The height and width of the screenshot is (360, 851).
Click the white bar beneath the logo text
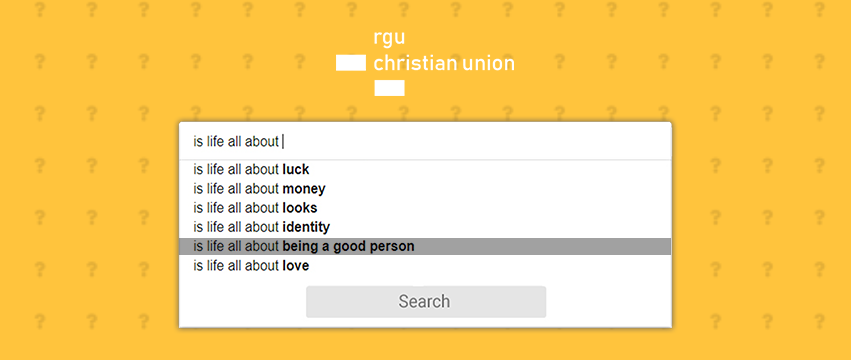click(x=389, y=88)
